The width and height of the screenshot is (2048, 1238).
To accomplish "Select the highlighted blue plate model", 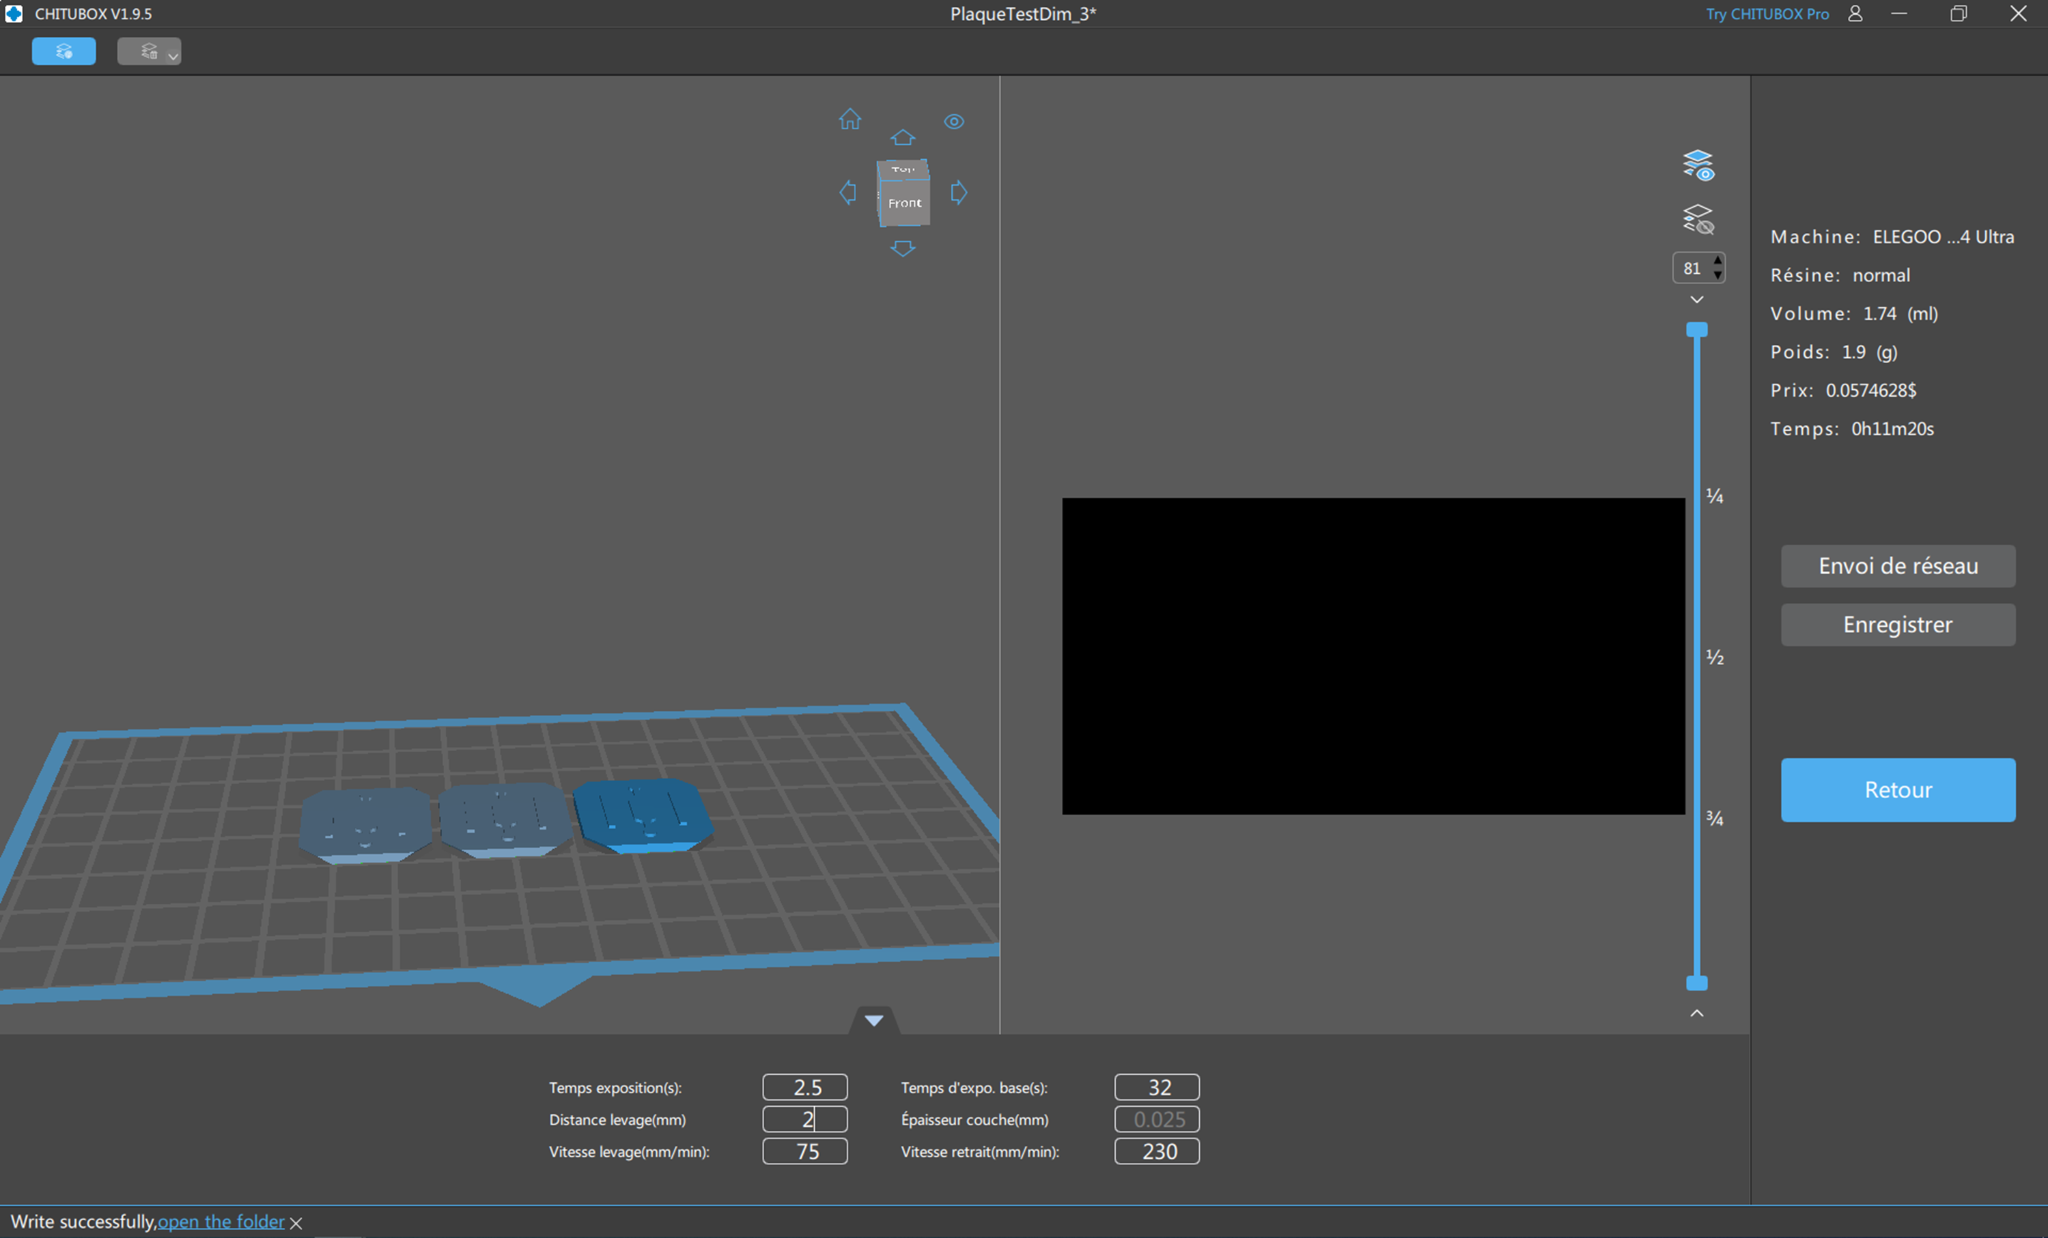I will pos(642,815).
